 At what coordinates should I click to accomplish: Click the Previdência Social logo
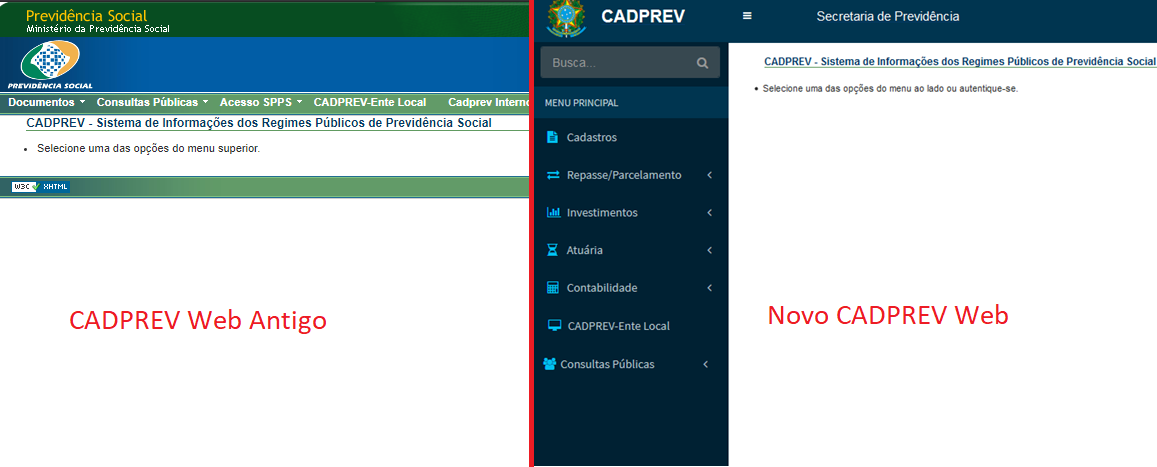click(x=49, y=65)
